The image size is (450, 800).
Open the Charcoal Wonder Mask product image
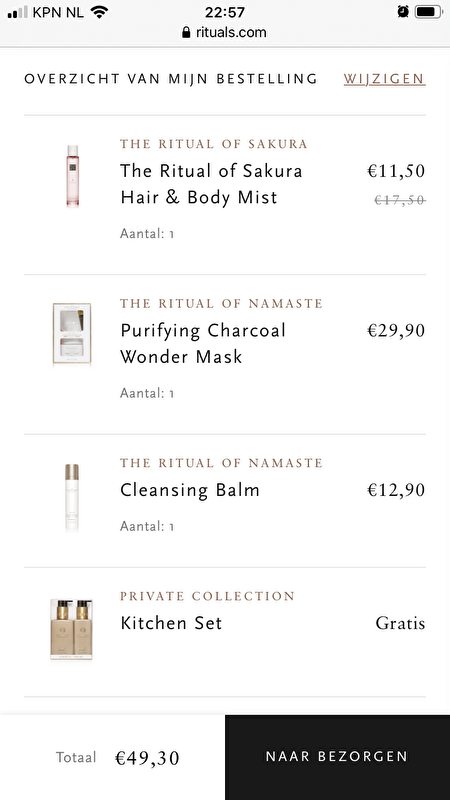[72, 335]
